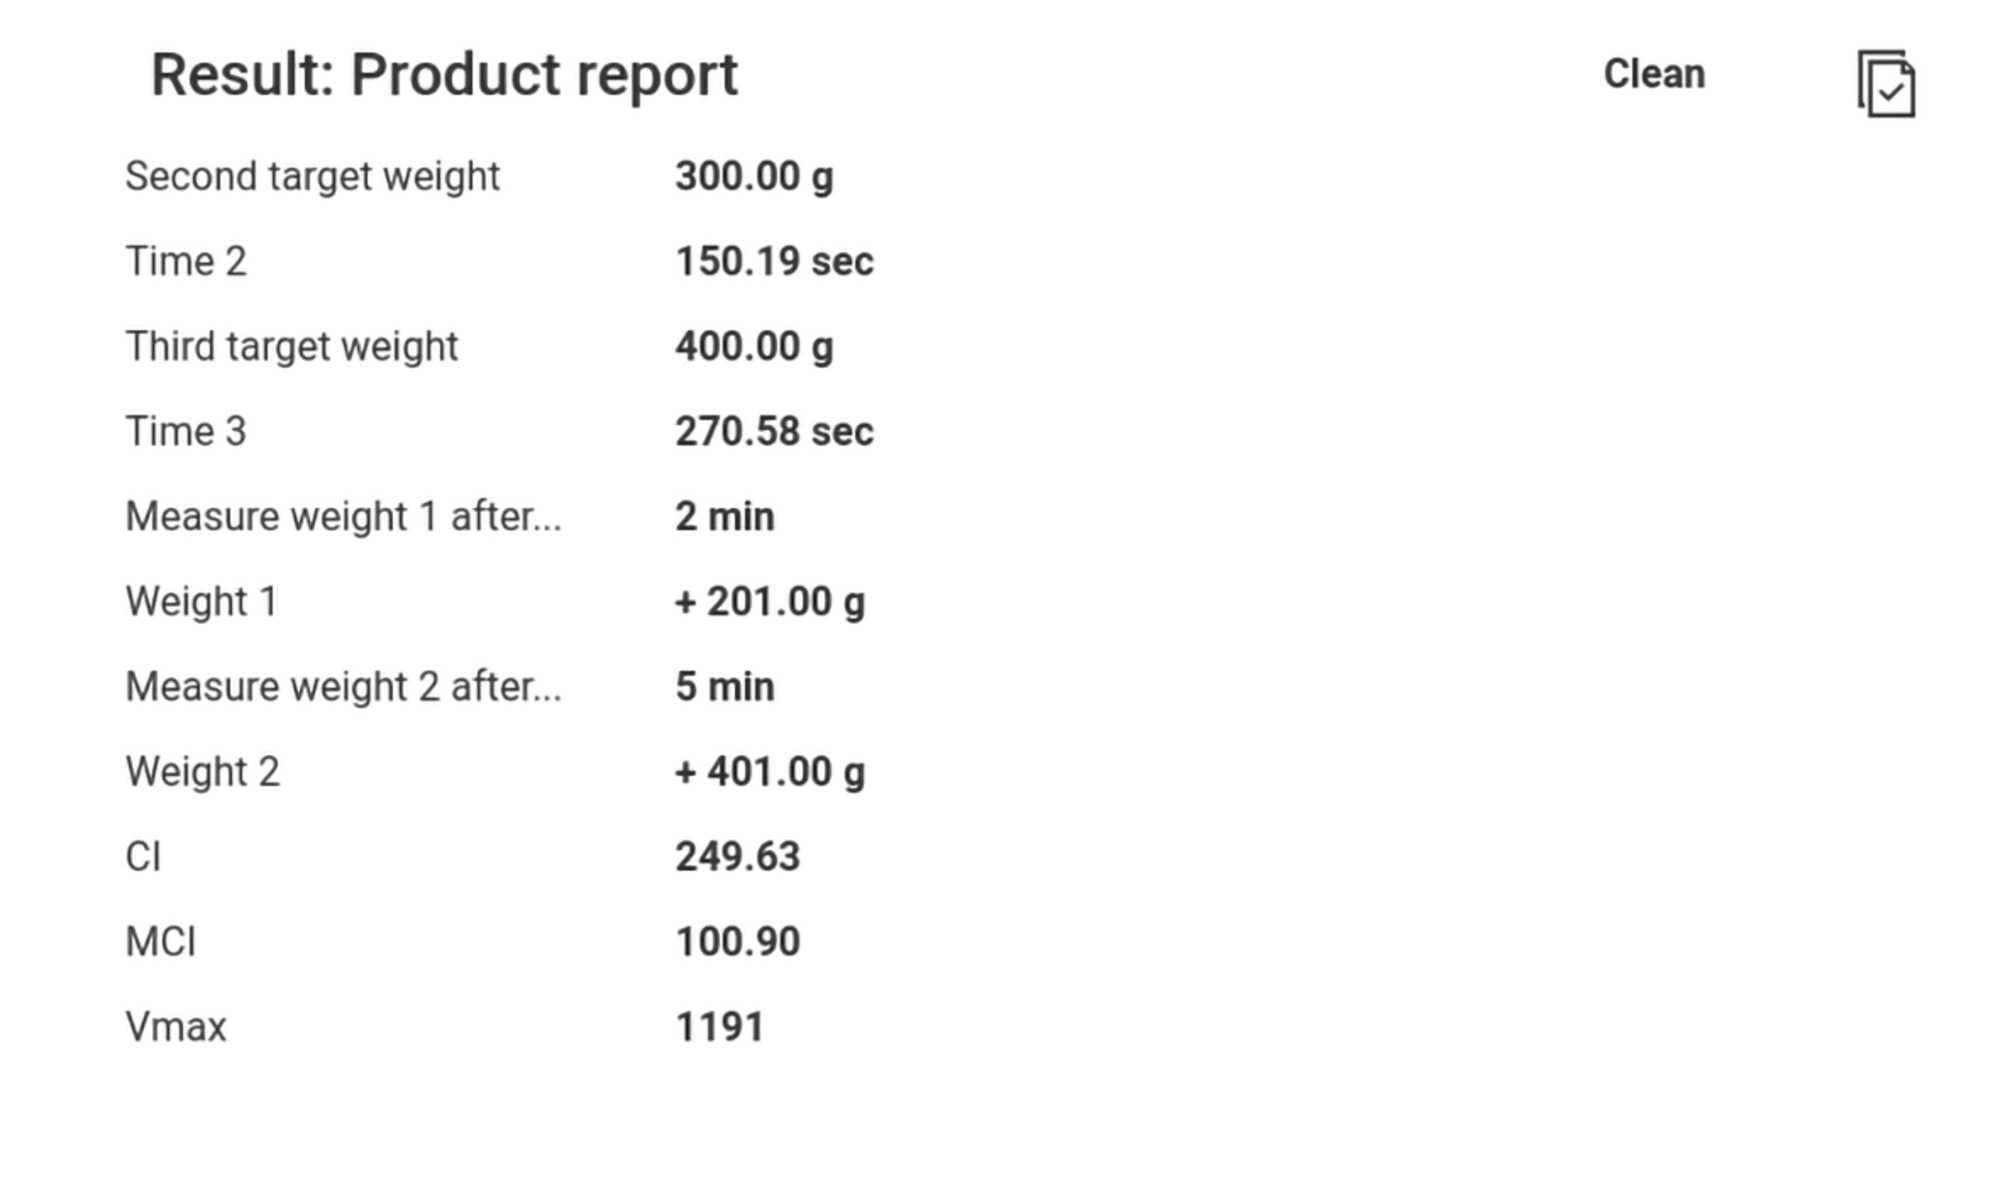Click the Result: Product report heading
This screenshot has height=1201, width=2000.
[x=444, y=75]
